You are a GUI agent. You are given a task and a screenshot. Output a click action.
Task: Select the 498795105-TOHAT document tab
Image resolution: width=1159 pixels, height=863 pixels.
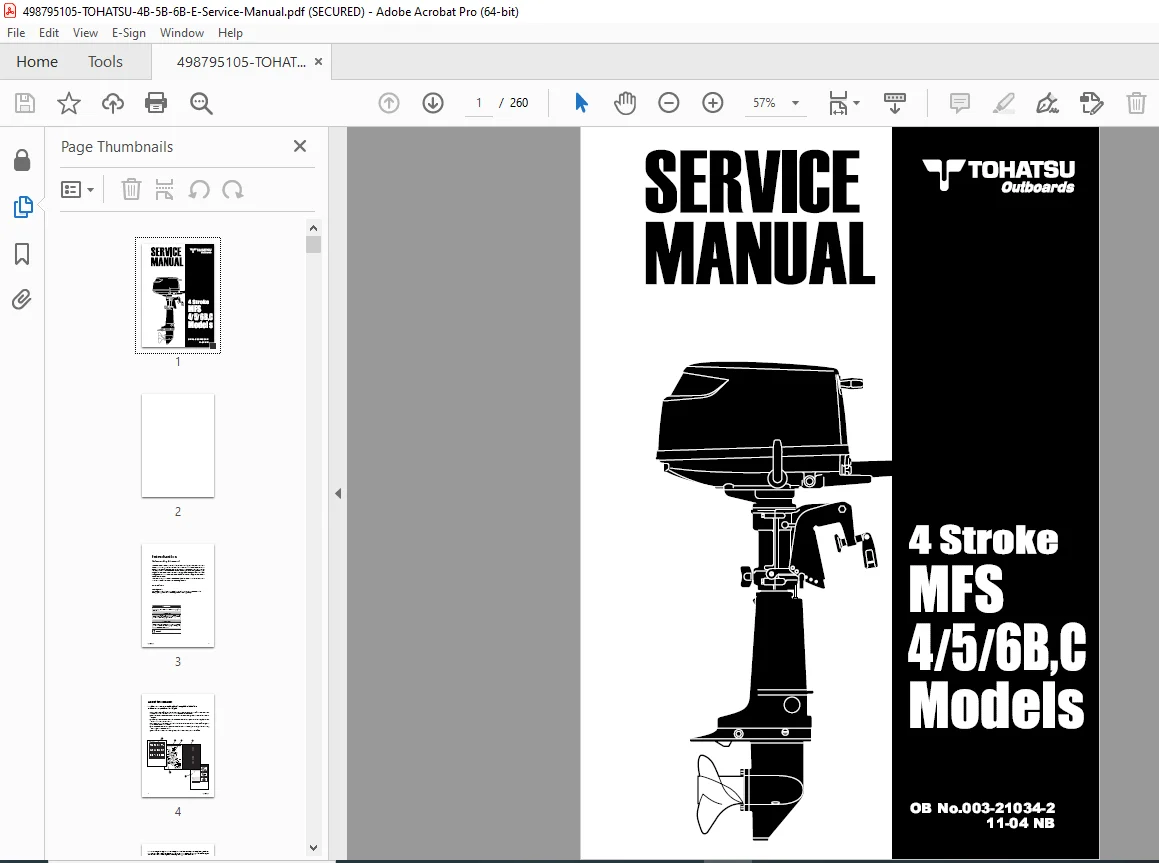(x=241, y=62)
